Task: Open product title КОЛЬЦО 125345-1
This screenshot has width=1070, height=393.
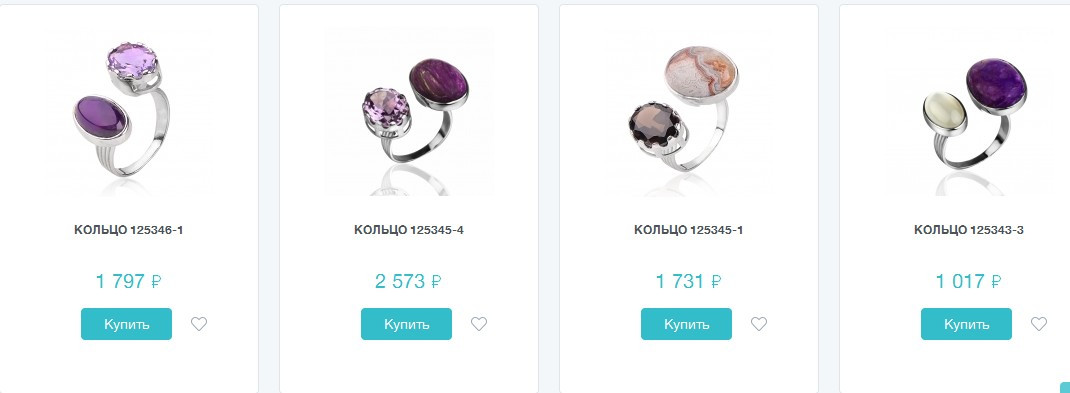Action: point(689,230)
